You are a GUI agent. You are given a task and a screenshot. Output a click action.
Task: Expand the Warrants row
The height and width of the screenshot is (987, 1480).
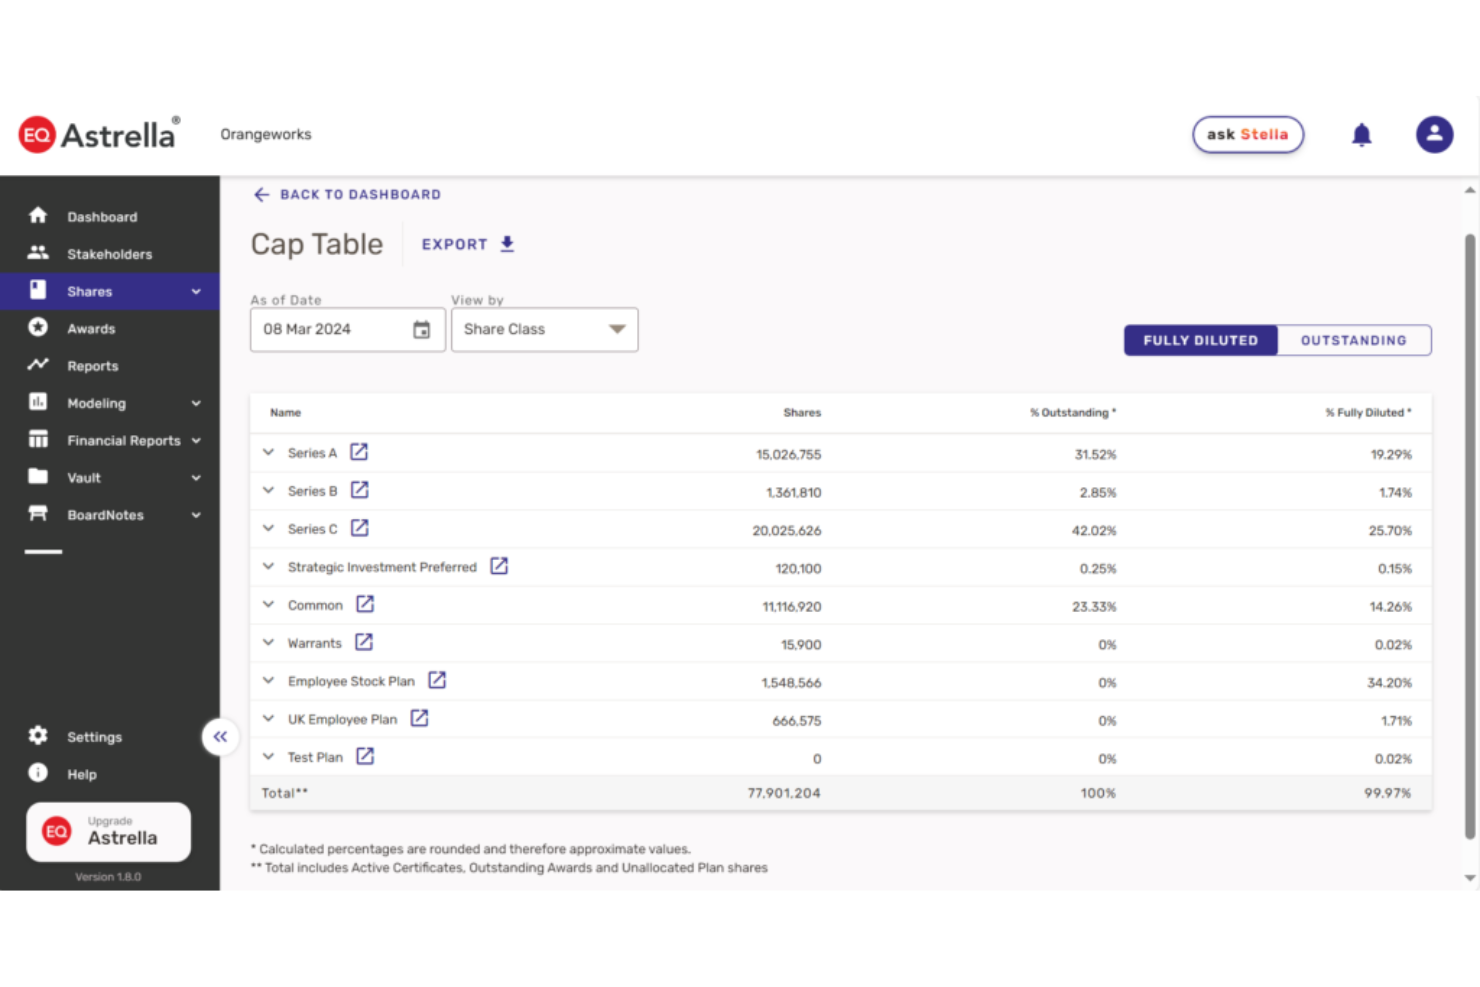tap(268, 642)
